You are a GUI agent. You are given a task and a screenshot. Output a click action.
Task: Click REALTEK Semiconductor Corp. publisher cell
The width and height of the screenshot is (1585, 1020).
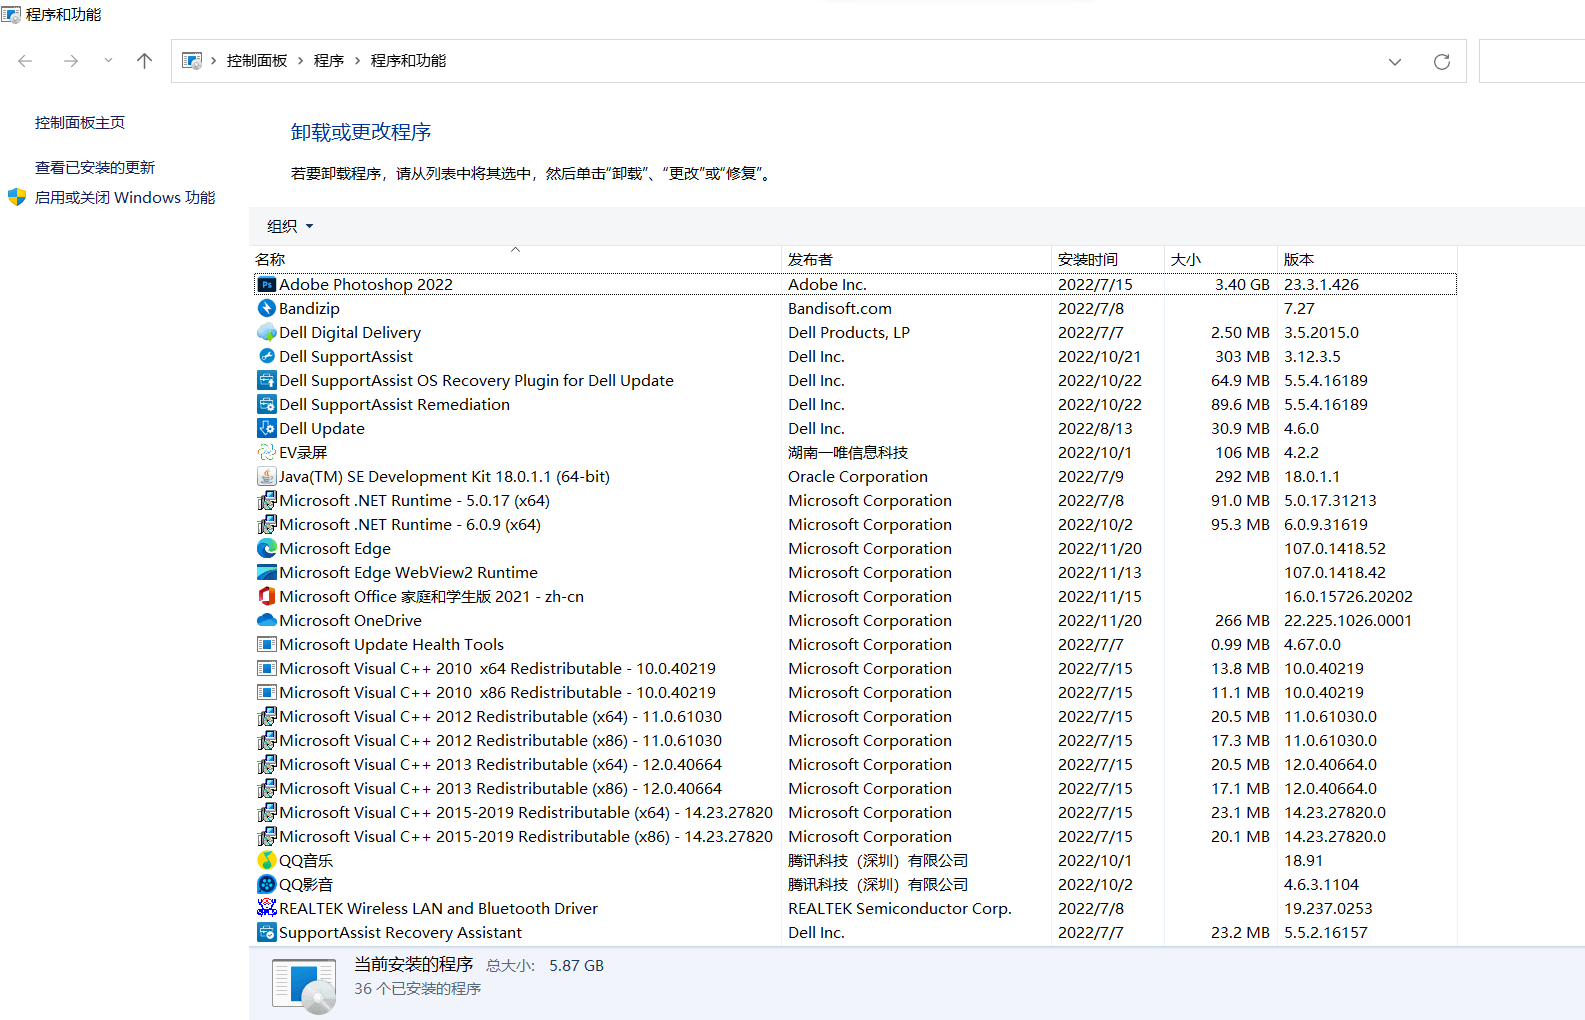[x=900, y=909]
